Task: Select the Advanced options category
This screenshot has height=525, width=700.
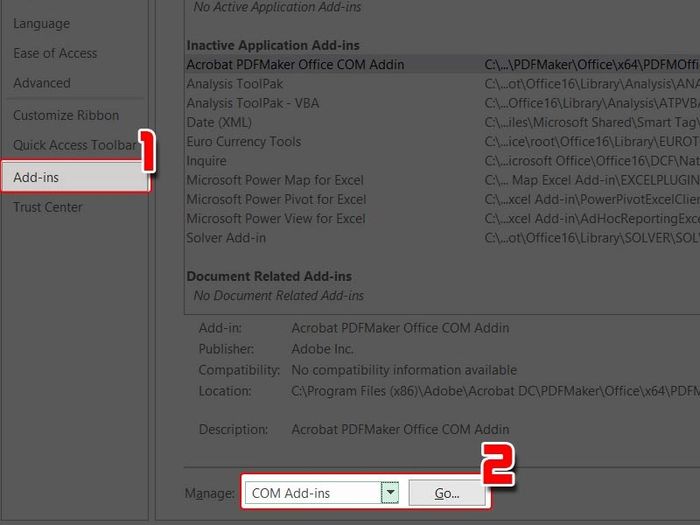Action: tap(42, 83)
